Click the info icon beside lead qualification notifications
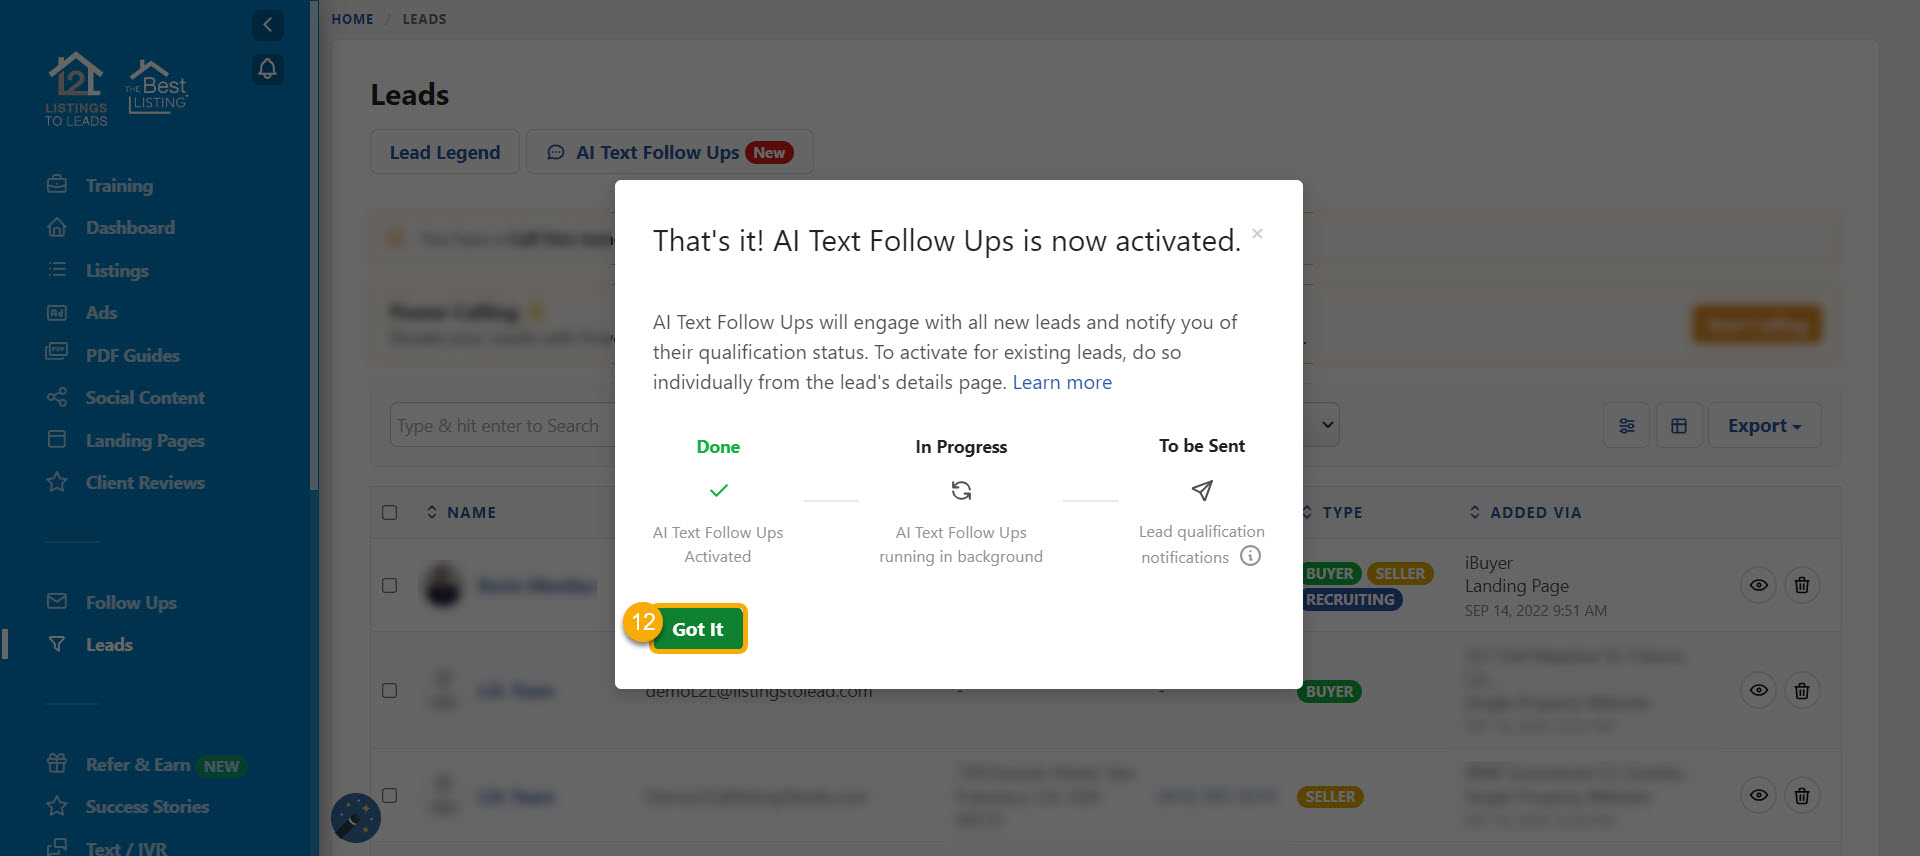 pyautogui.click(x=1250, y=556)
